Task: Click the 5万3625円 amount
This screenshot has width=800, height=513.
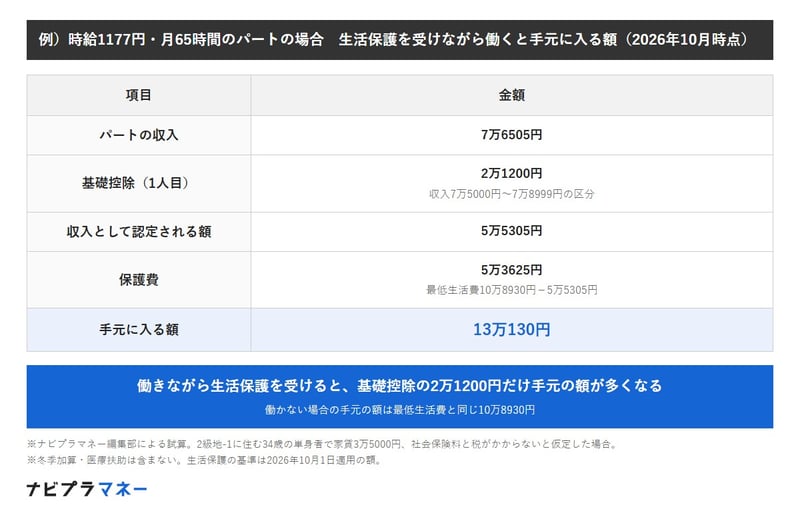Action: click(x=511, y=270)
